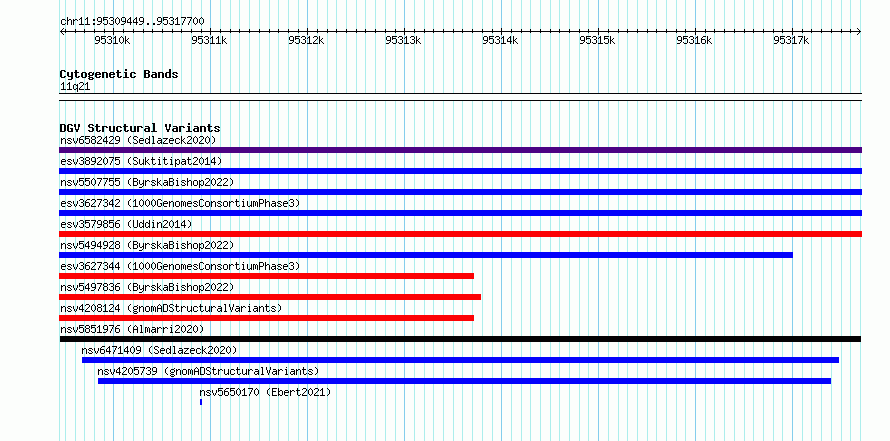Open nsv4205739 (gnomADStructuralVariants) label
The height and width of the screenshot is (441, 890).
tap(208, 371)
